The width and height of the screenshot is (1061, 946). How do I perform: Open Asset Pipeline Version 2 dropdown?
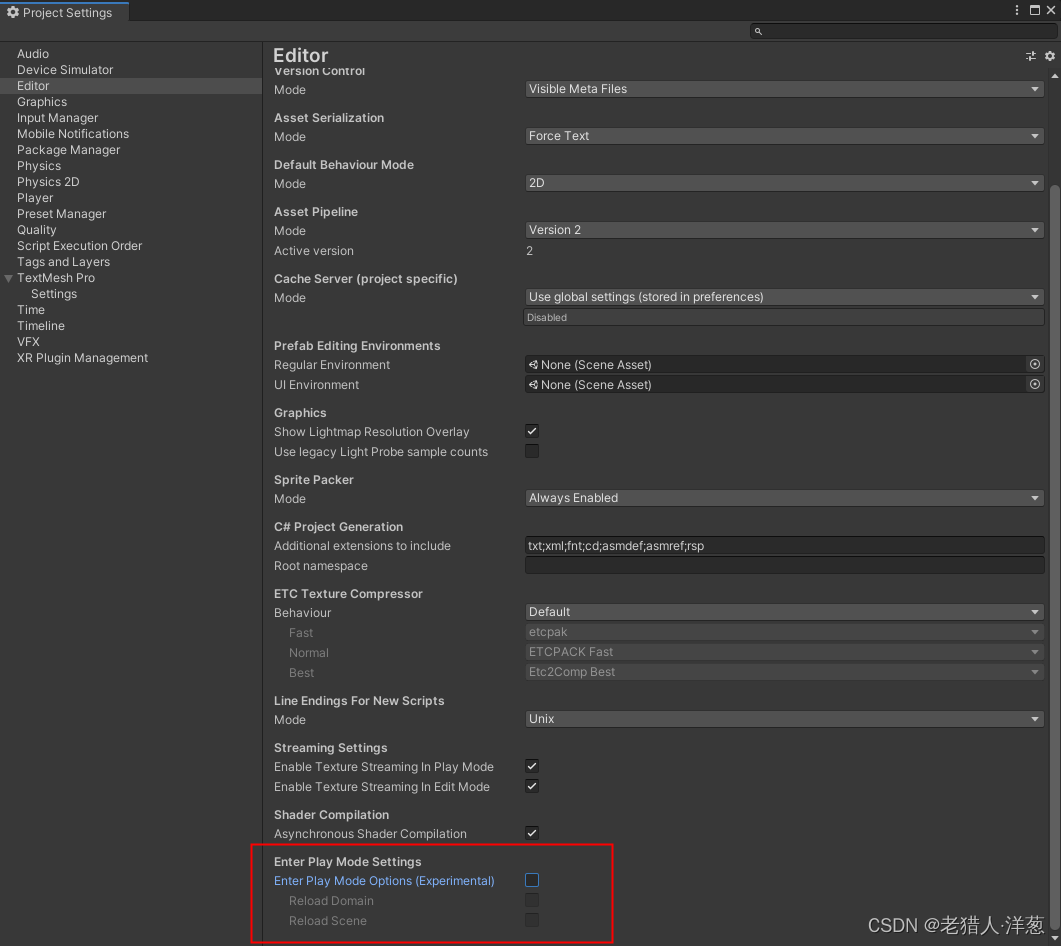coord(784,230)
